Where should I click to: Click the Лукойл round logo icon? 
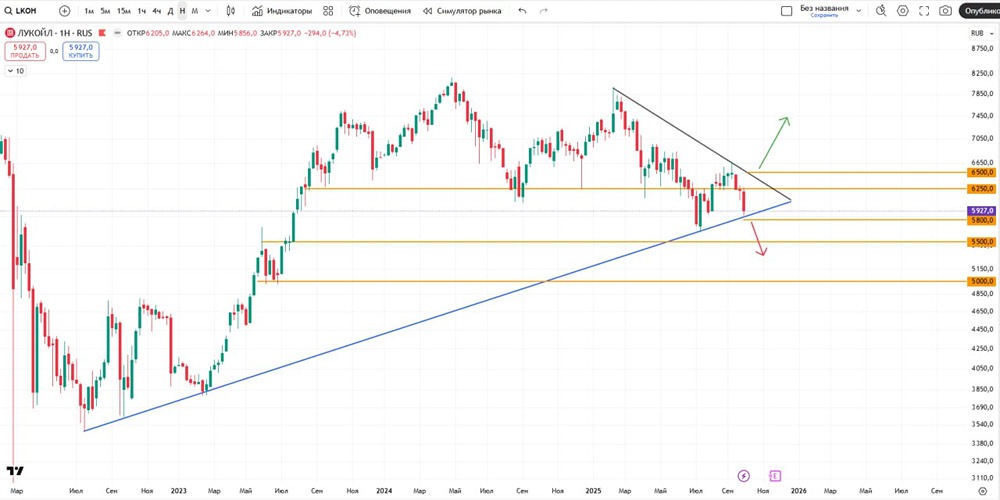pyautogui.click(x=9, y=33)
